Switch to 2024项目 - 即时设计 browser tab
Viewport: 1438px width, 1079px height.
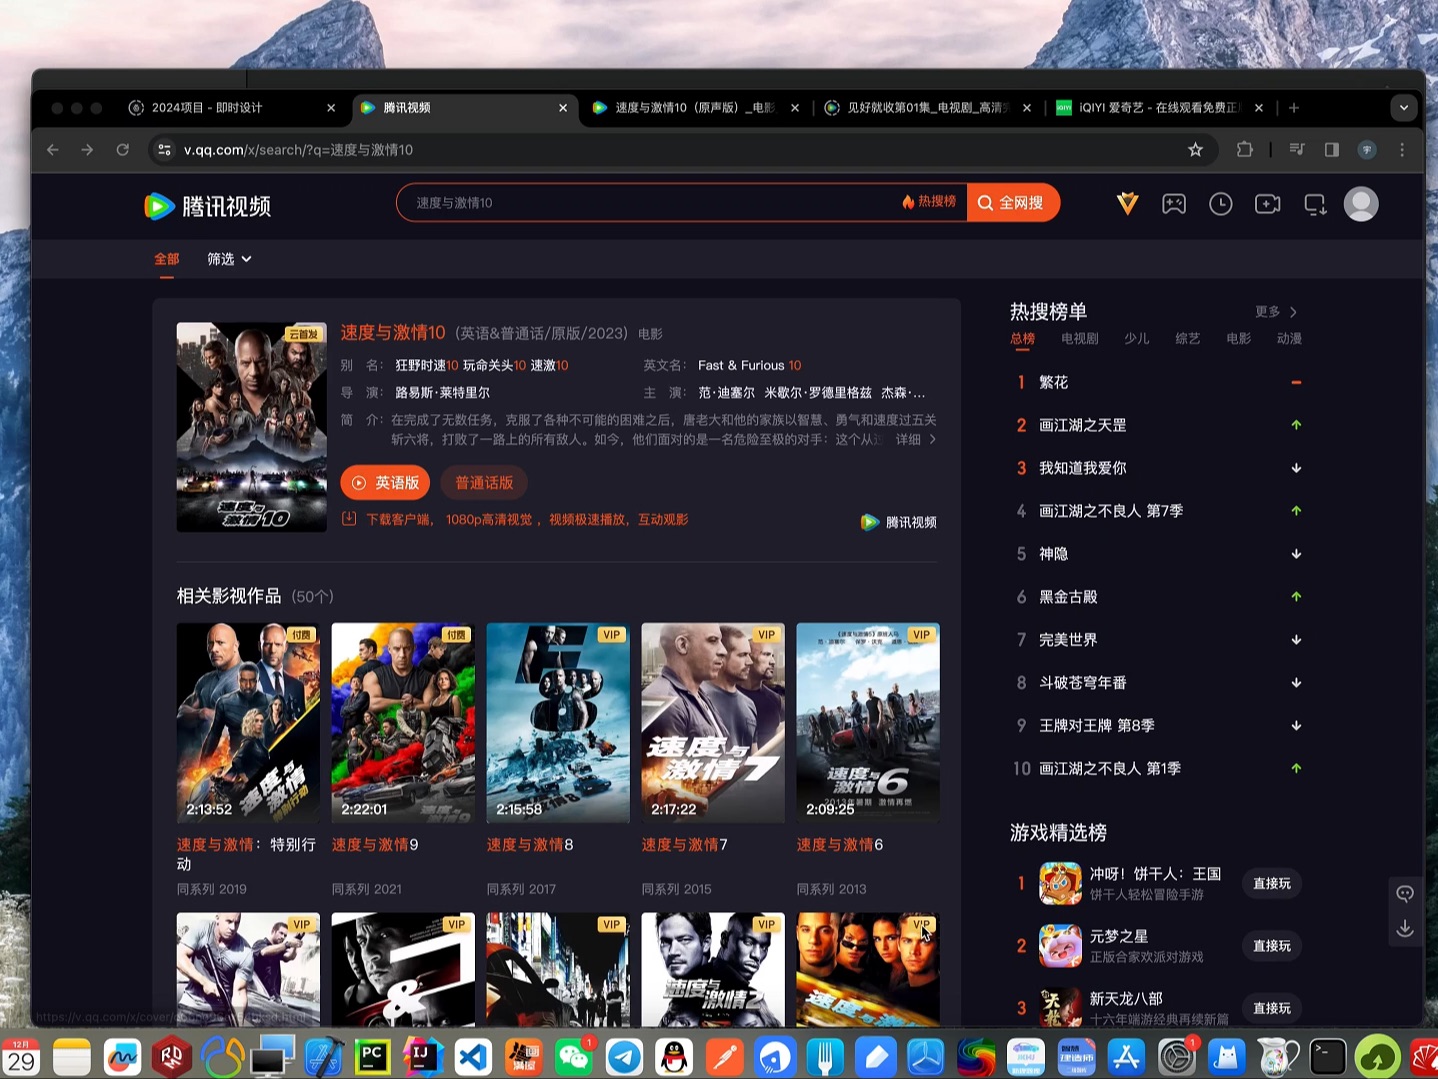pos(232,108)
